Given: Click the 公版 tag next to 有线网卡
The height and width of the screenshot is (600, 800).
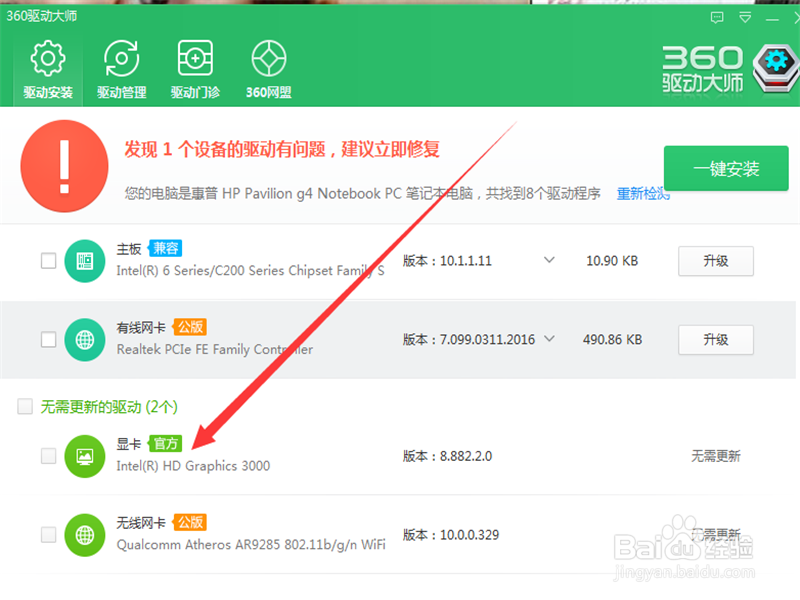Looking at the screenshot, I should click(x=190, y=327).
